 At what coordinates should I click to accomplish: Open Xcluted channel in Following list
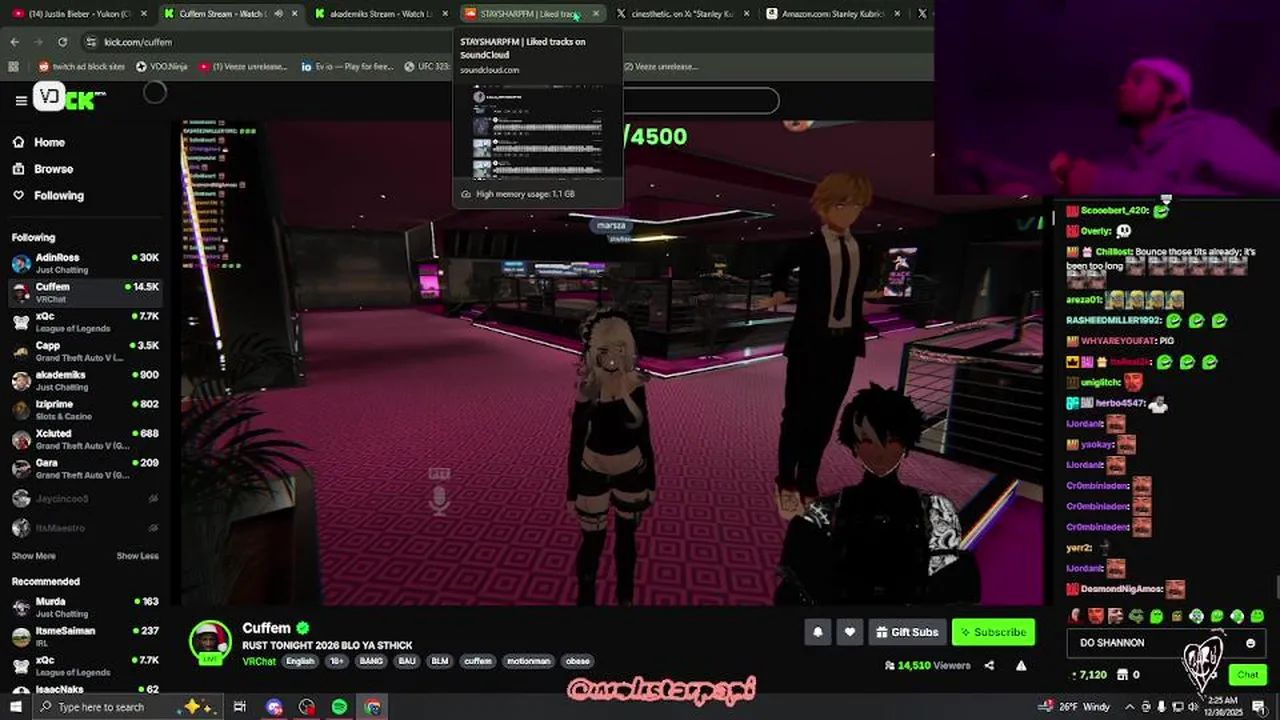tap(85, 439)
